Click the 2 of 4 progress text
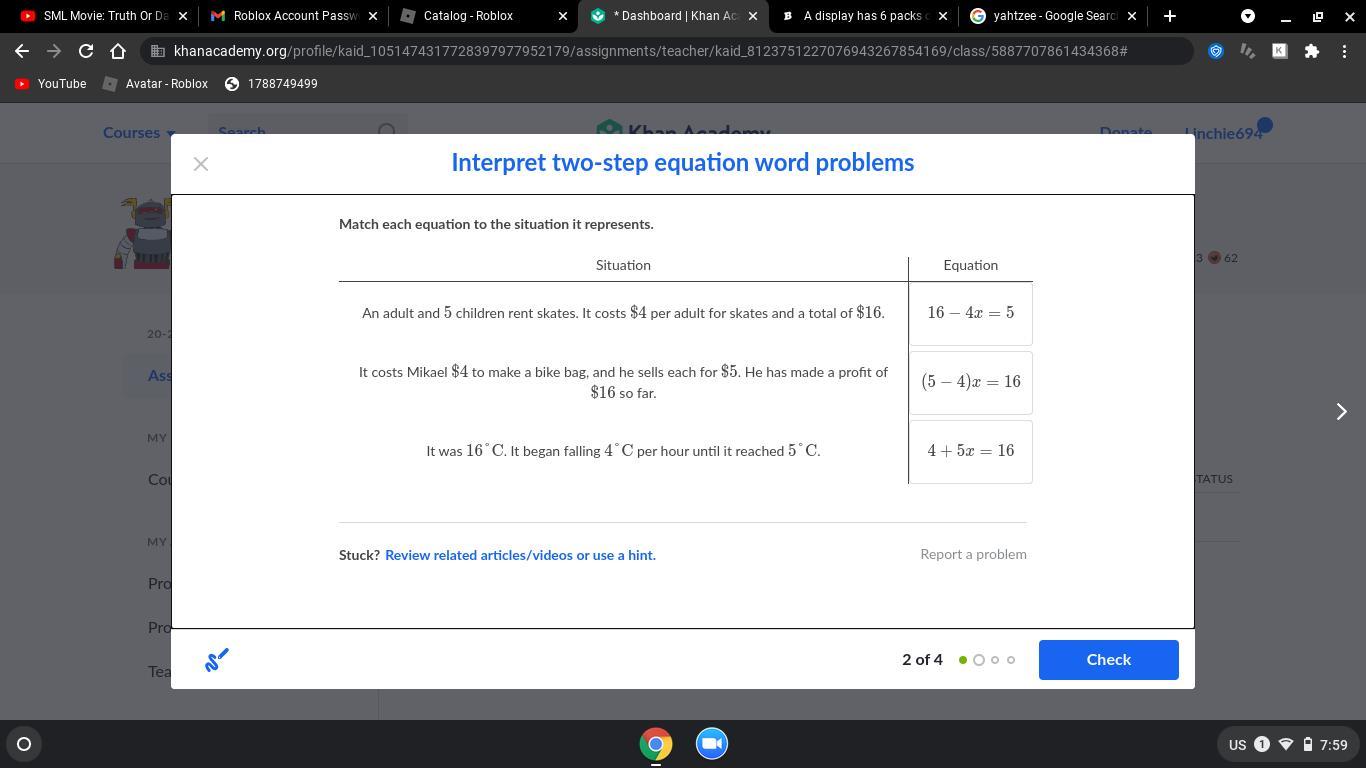 pos(922,660)
